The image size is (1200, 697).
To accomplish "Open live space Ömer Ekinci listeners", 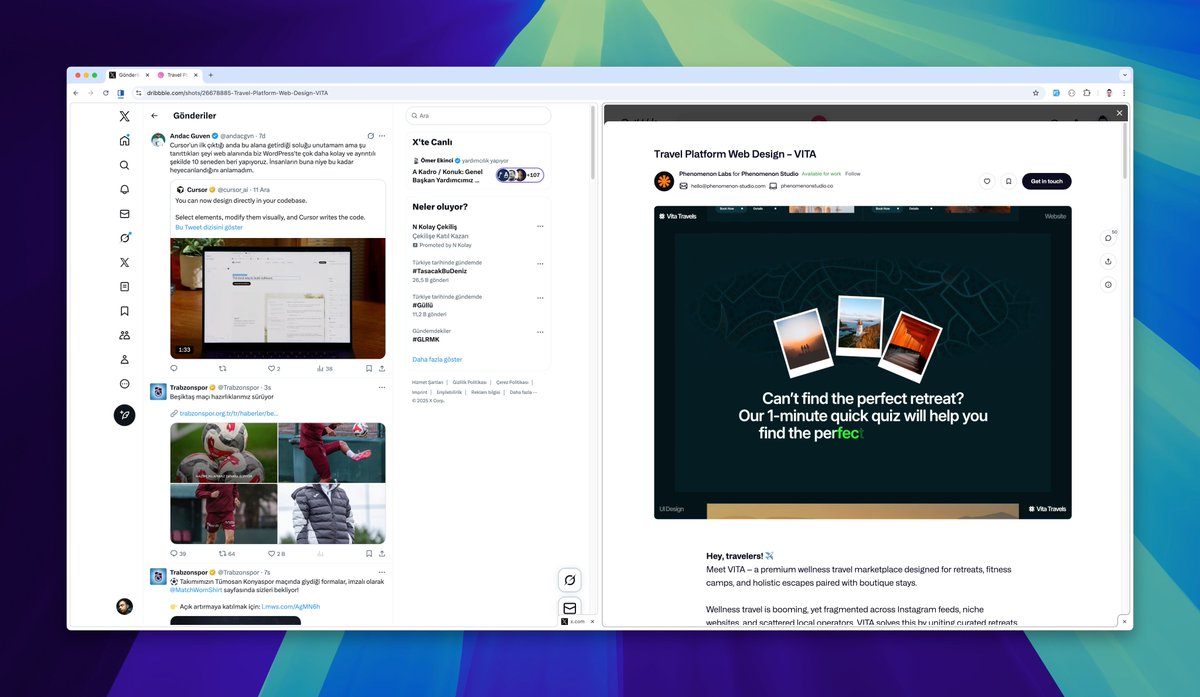I will click(520, 175).
